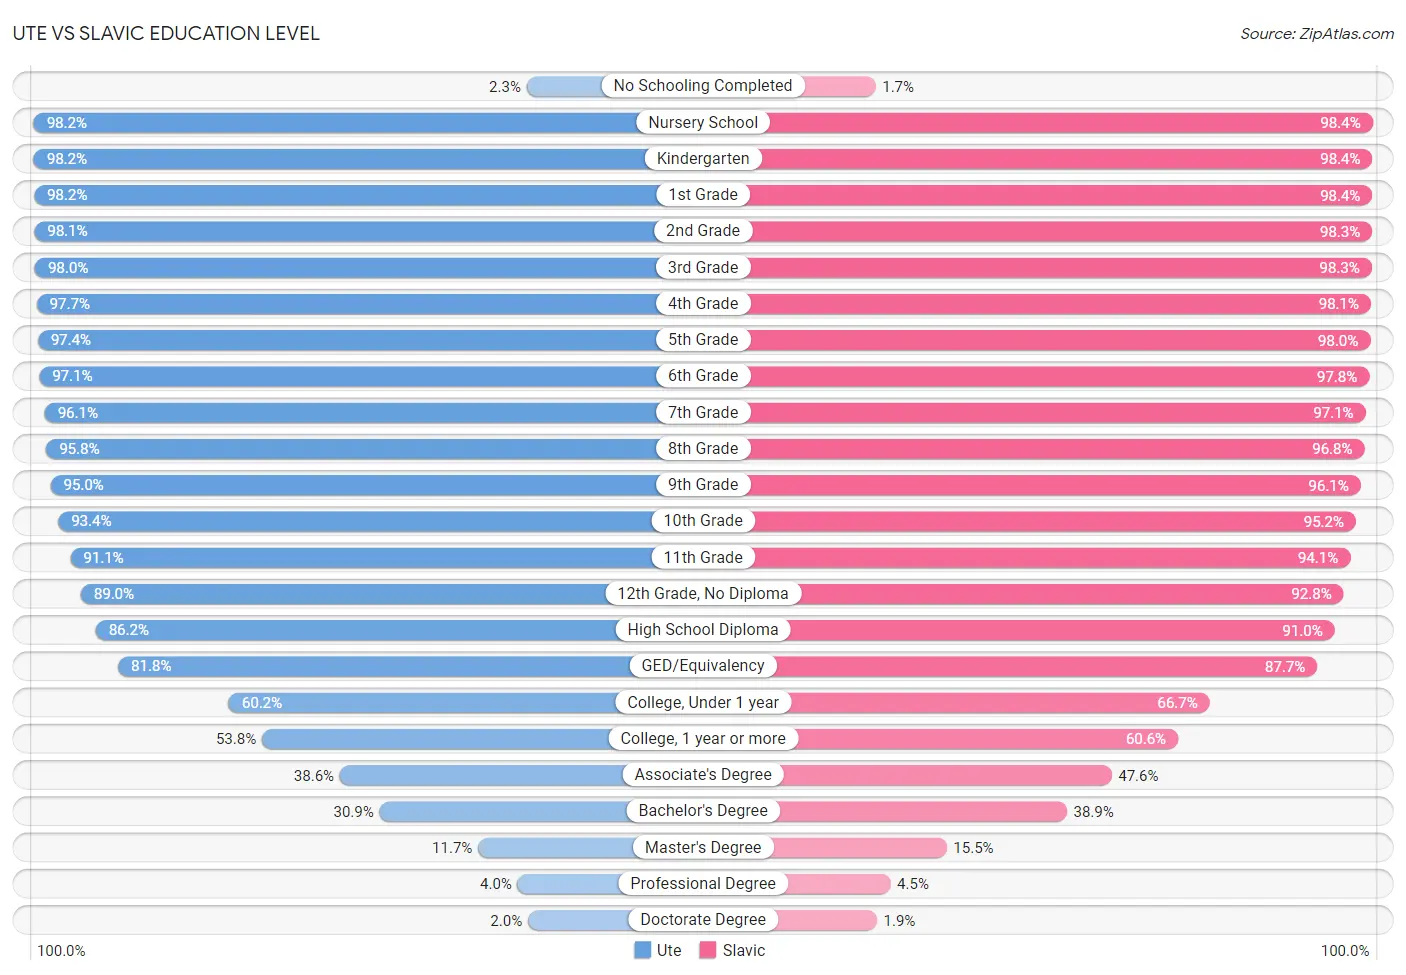Select the Kindergarten category label
This screenshot has width=1406, height=975.
coord(703,158)
